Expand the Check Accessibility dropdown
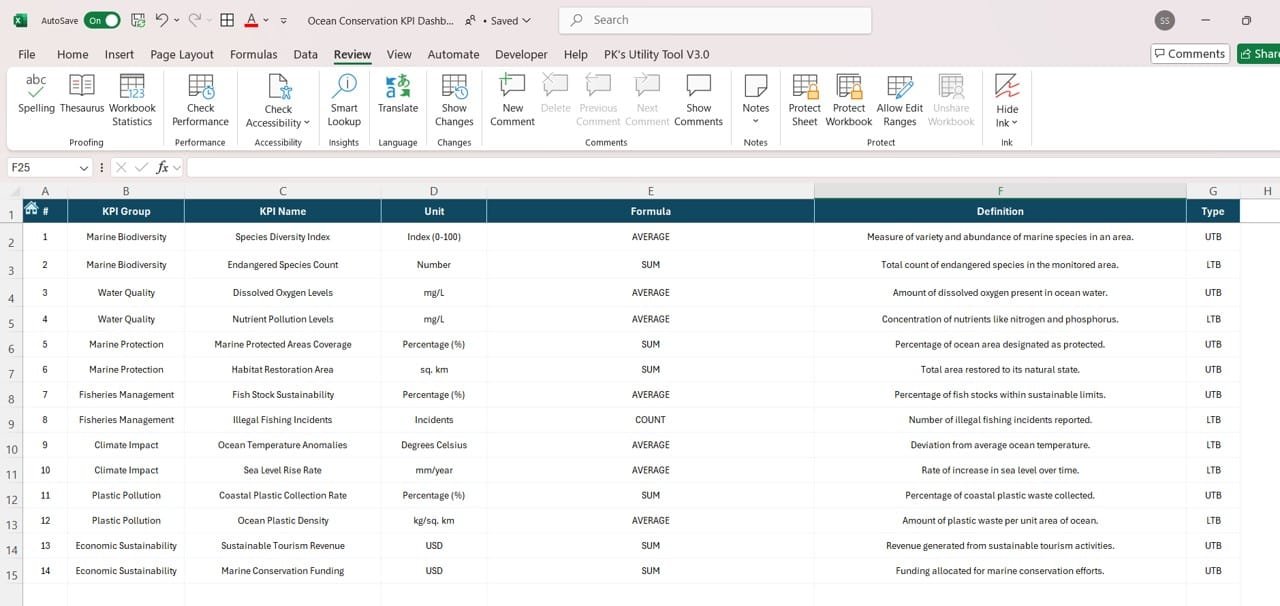This screenshot has width=1280, height=606. pyautogui.click(x=307, y=123)
